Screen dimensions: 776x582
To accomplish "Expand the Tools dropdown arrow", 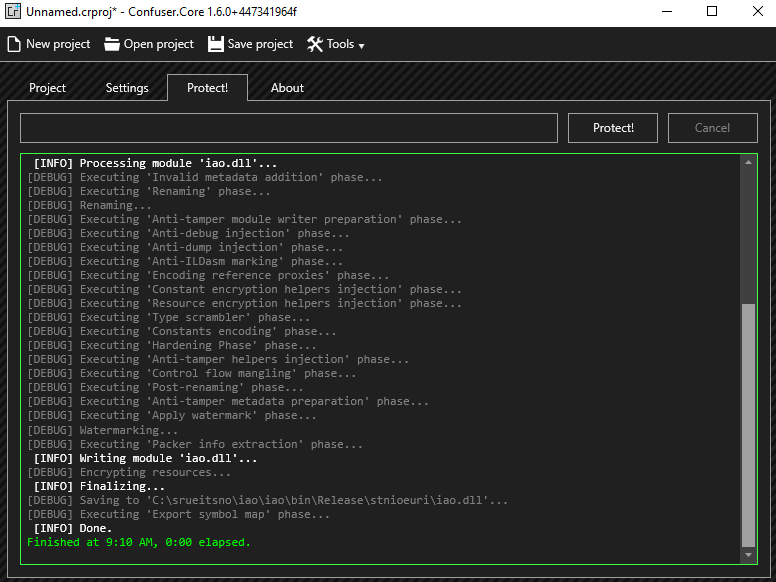I will click(x=361, y=46).
